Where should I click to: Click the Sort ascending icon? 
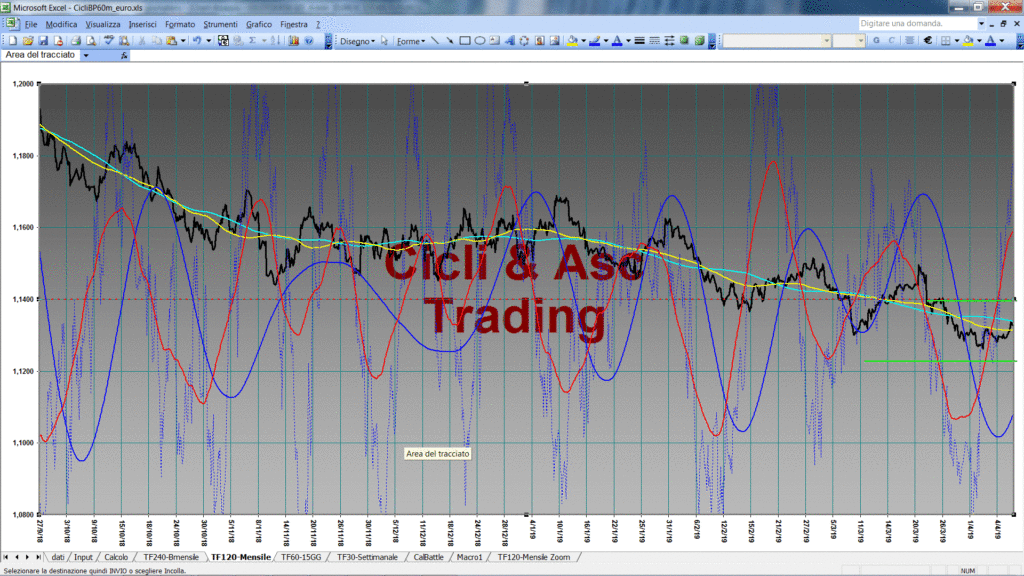(276, 40)
